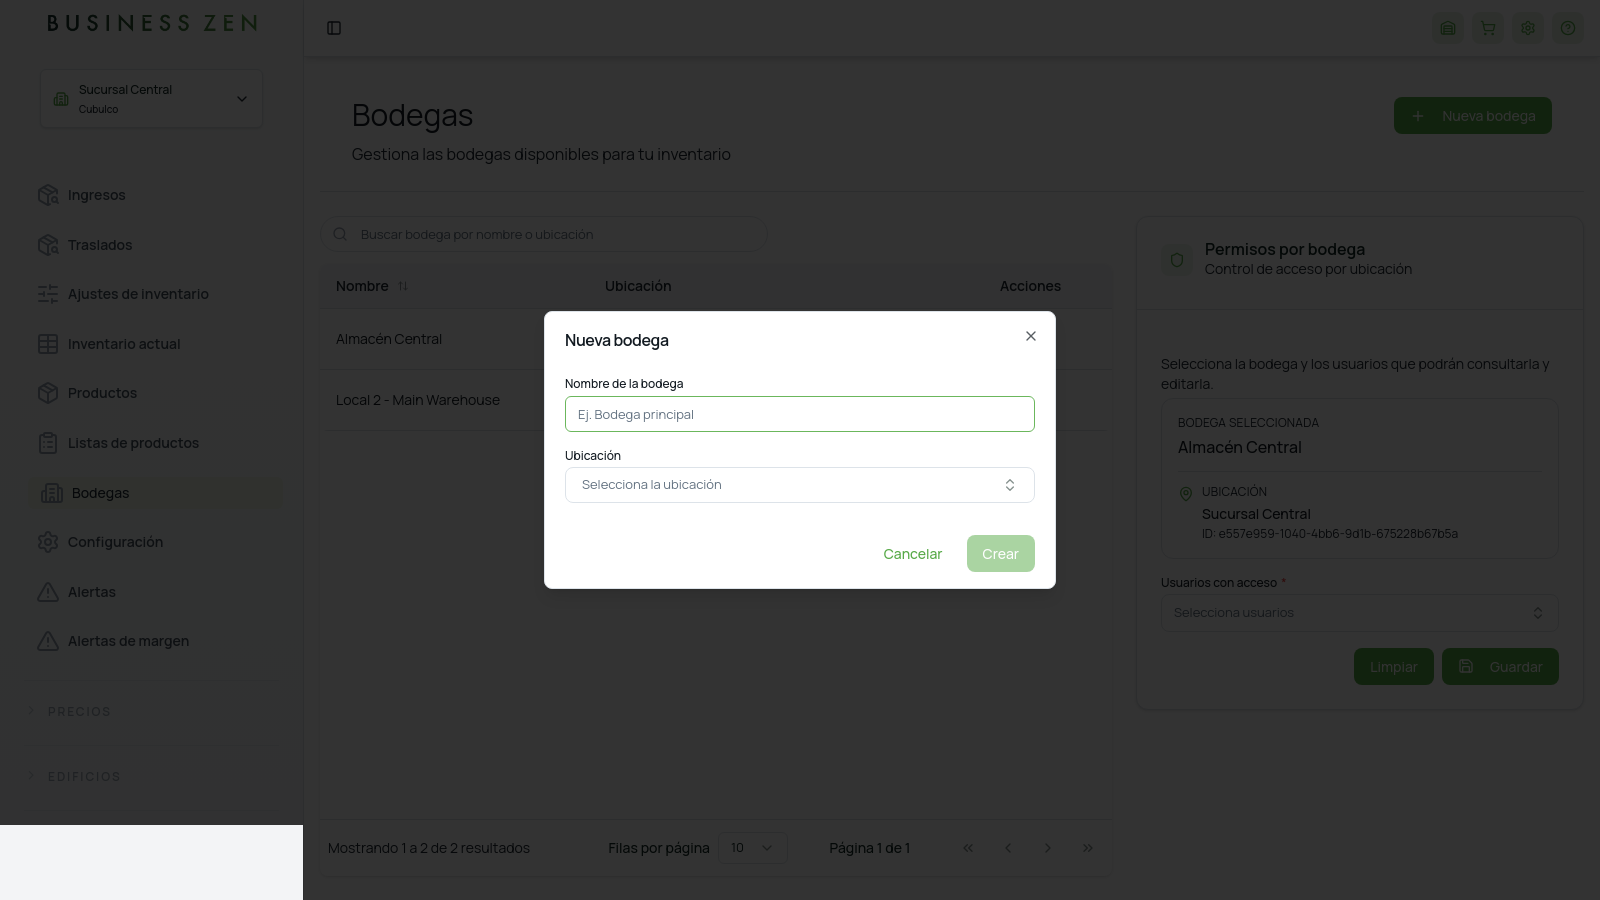Click the Nueva bodega button
1600x900 pixels.
point(1473,116)
